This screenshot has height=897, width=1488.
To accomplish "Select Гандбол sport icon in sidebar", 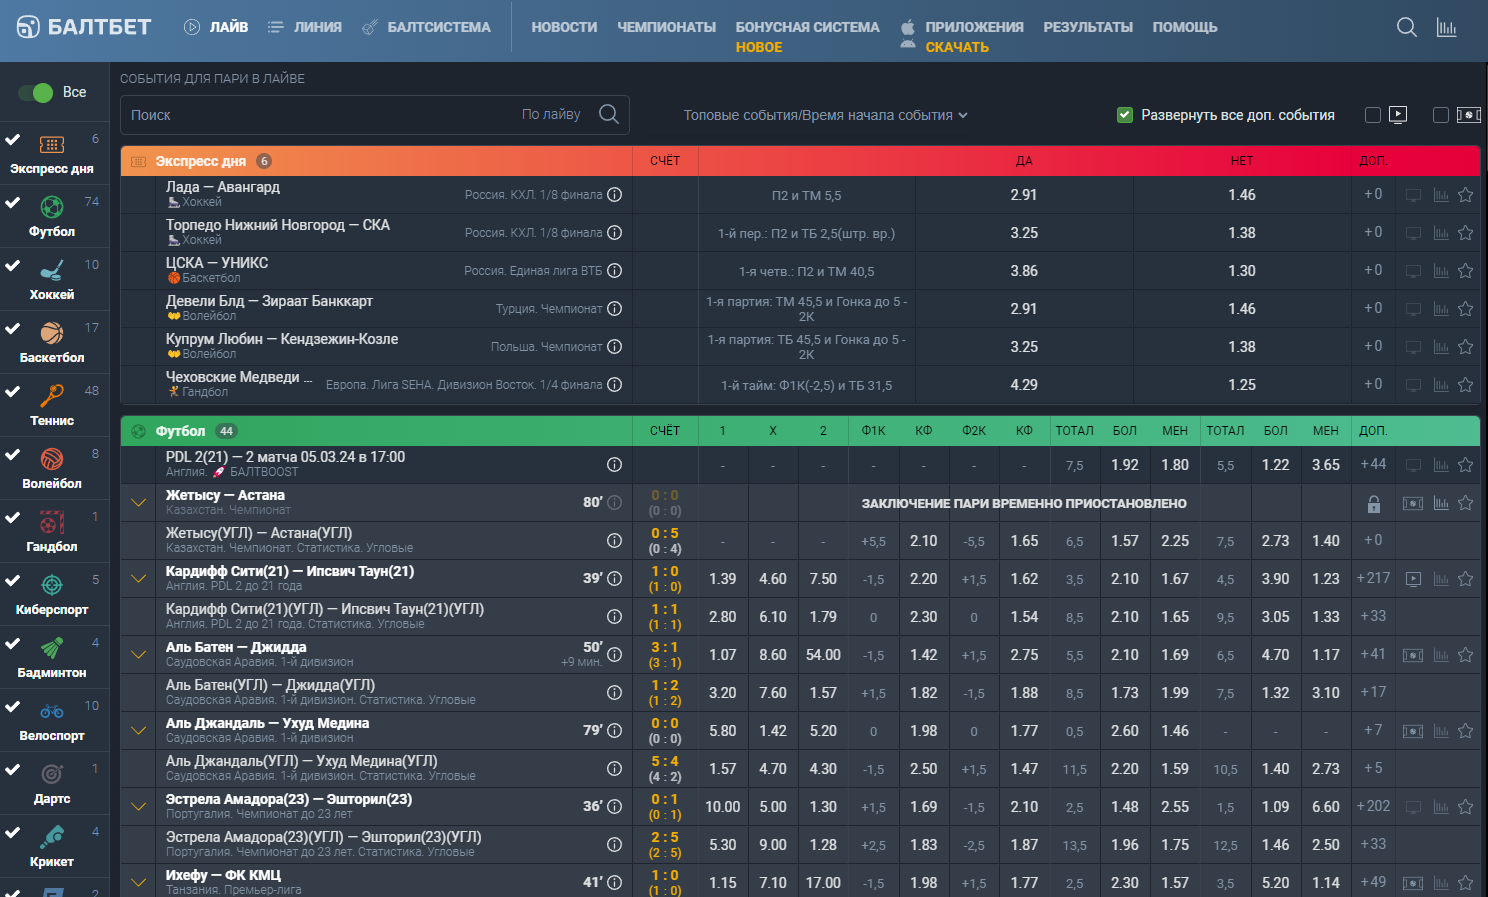I will coord(52,522).
